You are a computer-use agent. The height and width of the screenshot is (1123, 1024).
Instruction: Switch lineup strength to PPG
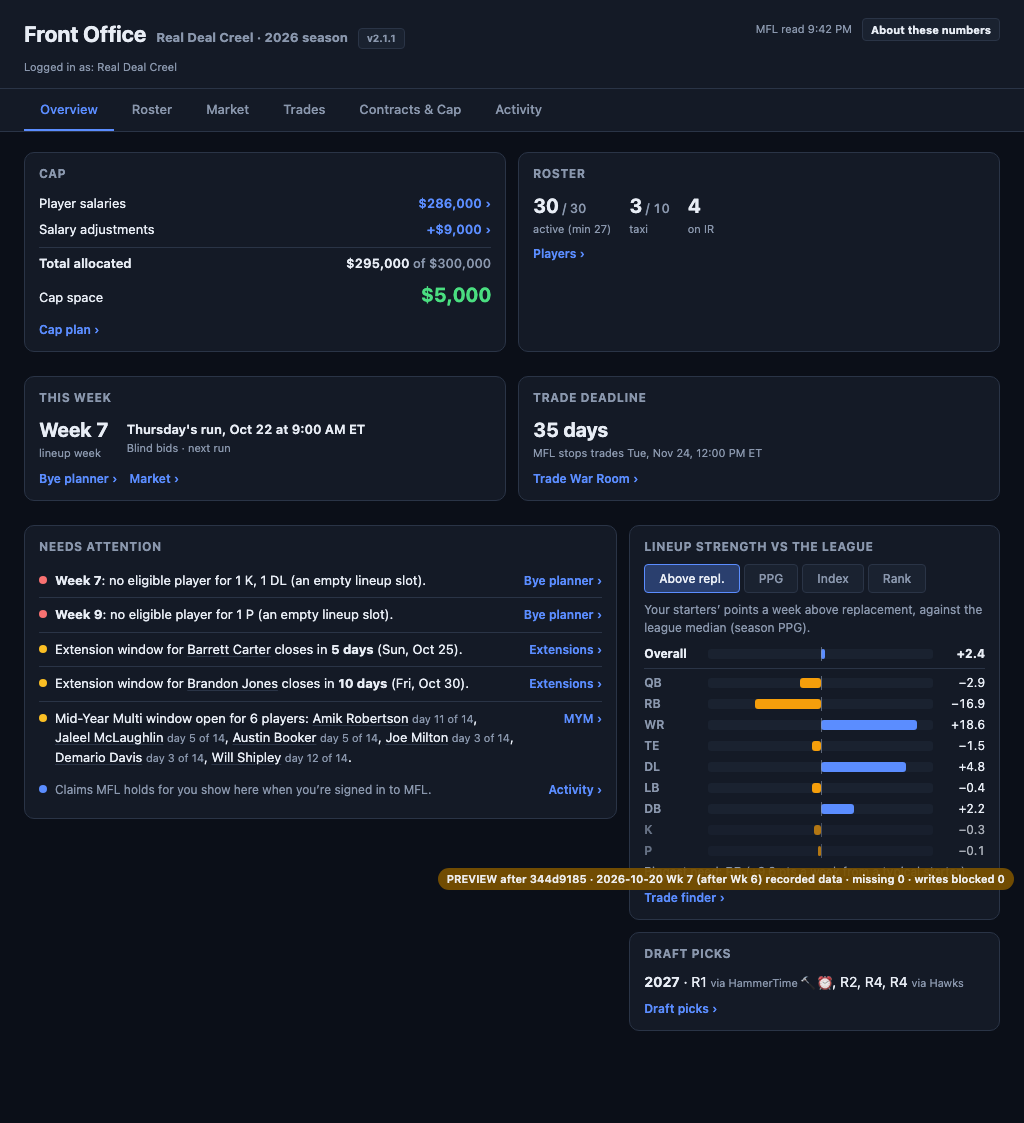click(771, 579)
